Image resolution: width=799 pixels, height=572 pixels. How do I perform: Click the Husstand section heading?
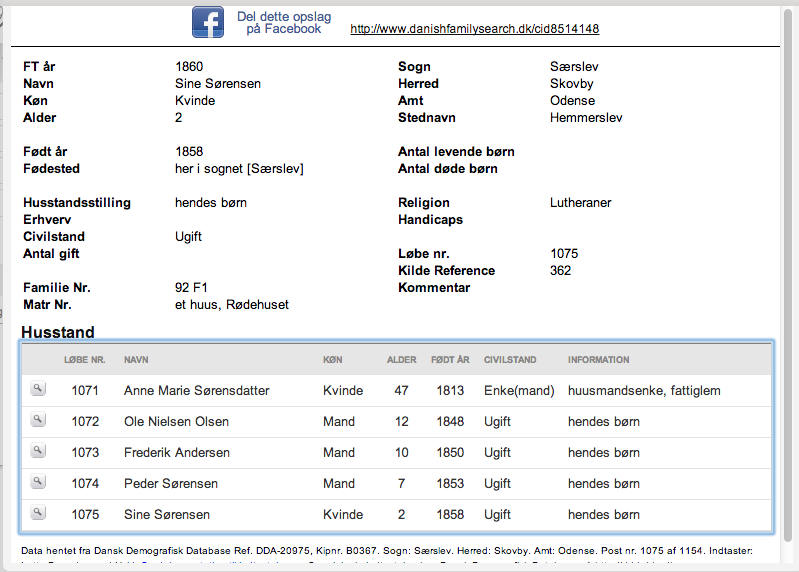coord(58,332)
